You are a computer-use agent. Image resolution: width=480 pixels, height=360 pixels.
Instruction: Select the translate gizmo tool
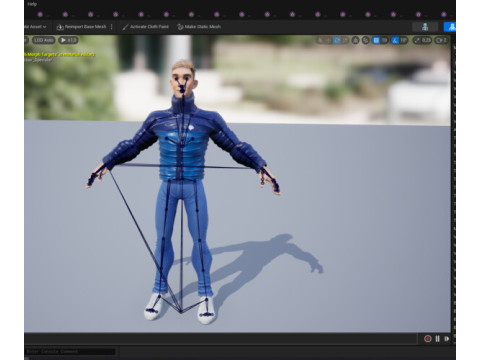click(x=328, y=40)
